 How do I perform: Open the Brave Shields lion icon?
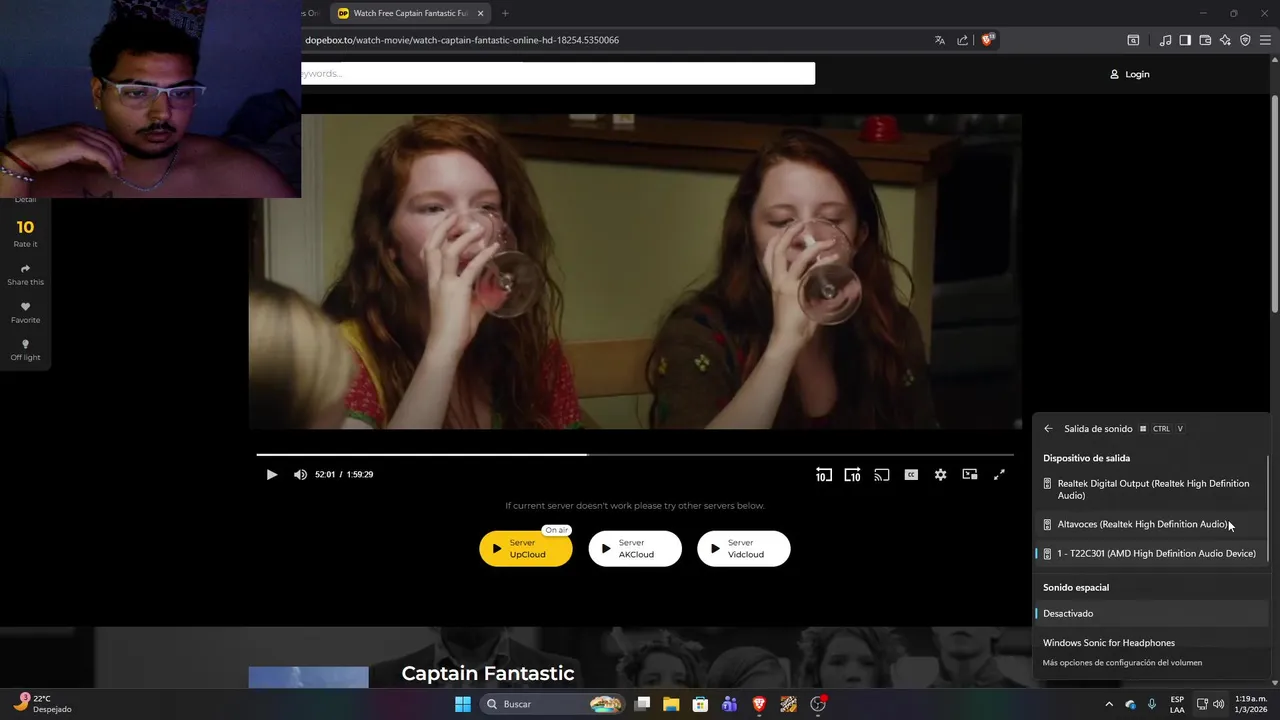pyautogui.click(x=987, y=40)
